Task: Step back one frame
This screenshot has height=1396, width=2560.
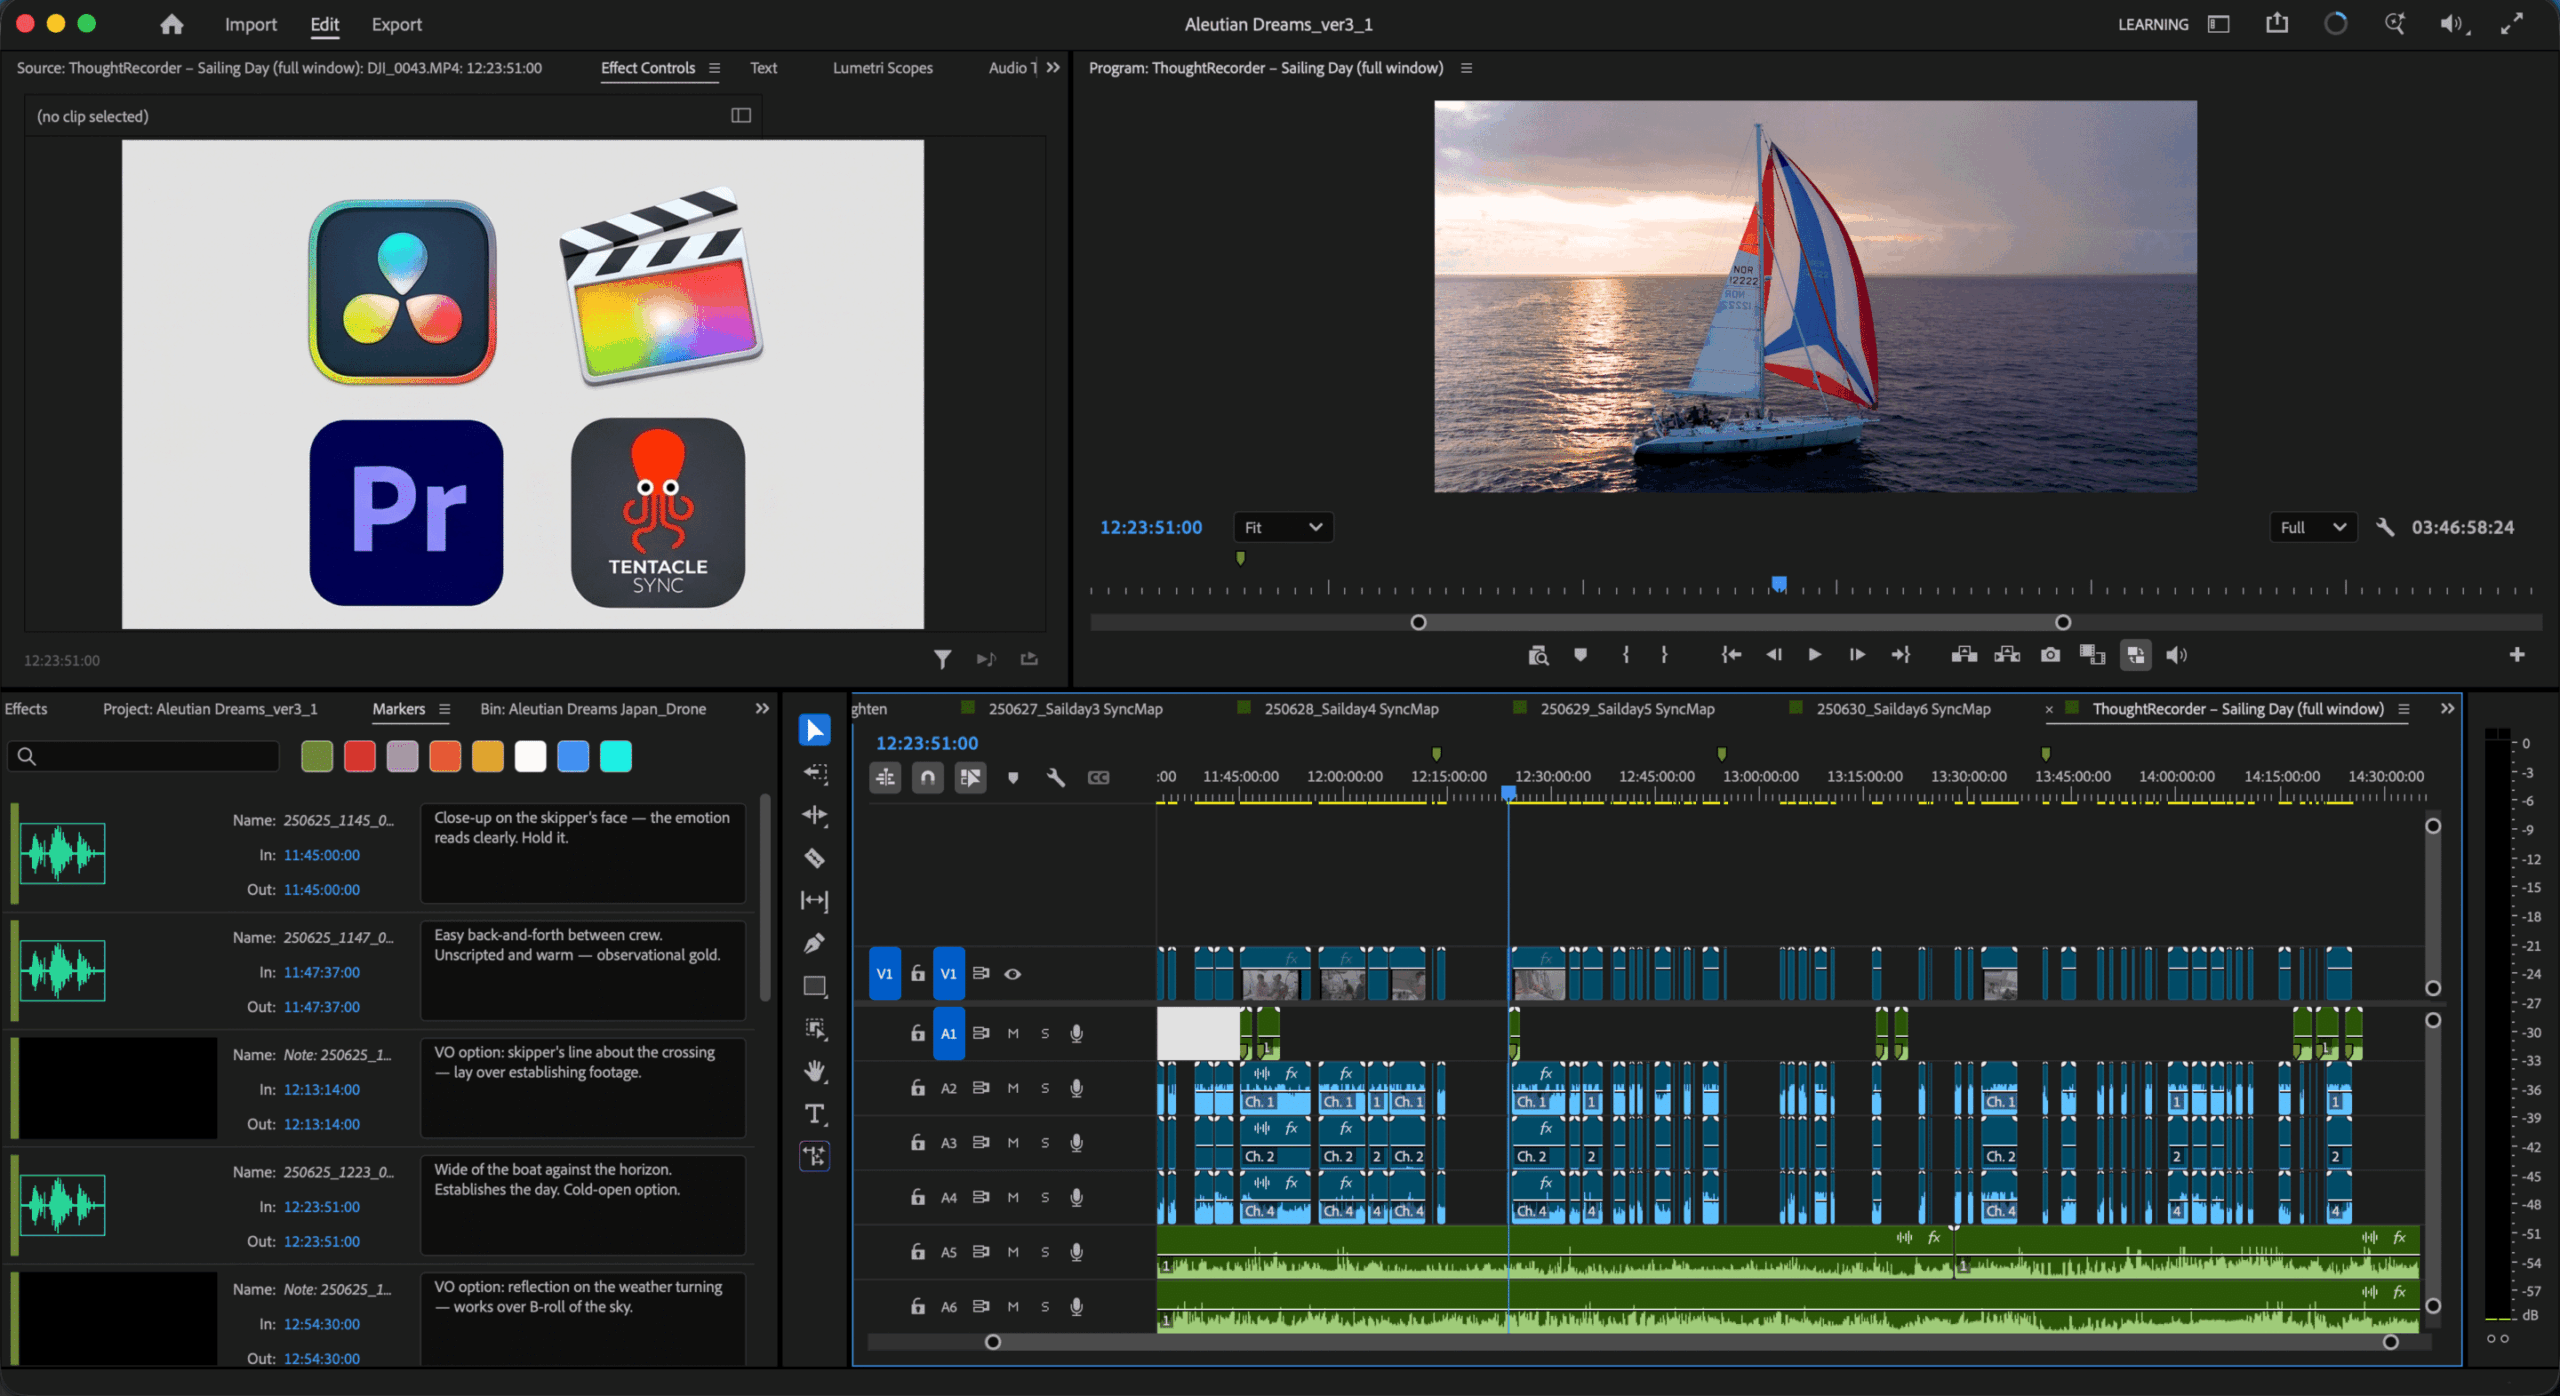Action: (x=1774, y=655)
